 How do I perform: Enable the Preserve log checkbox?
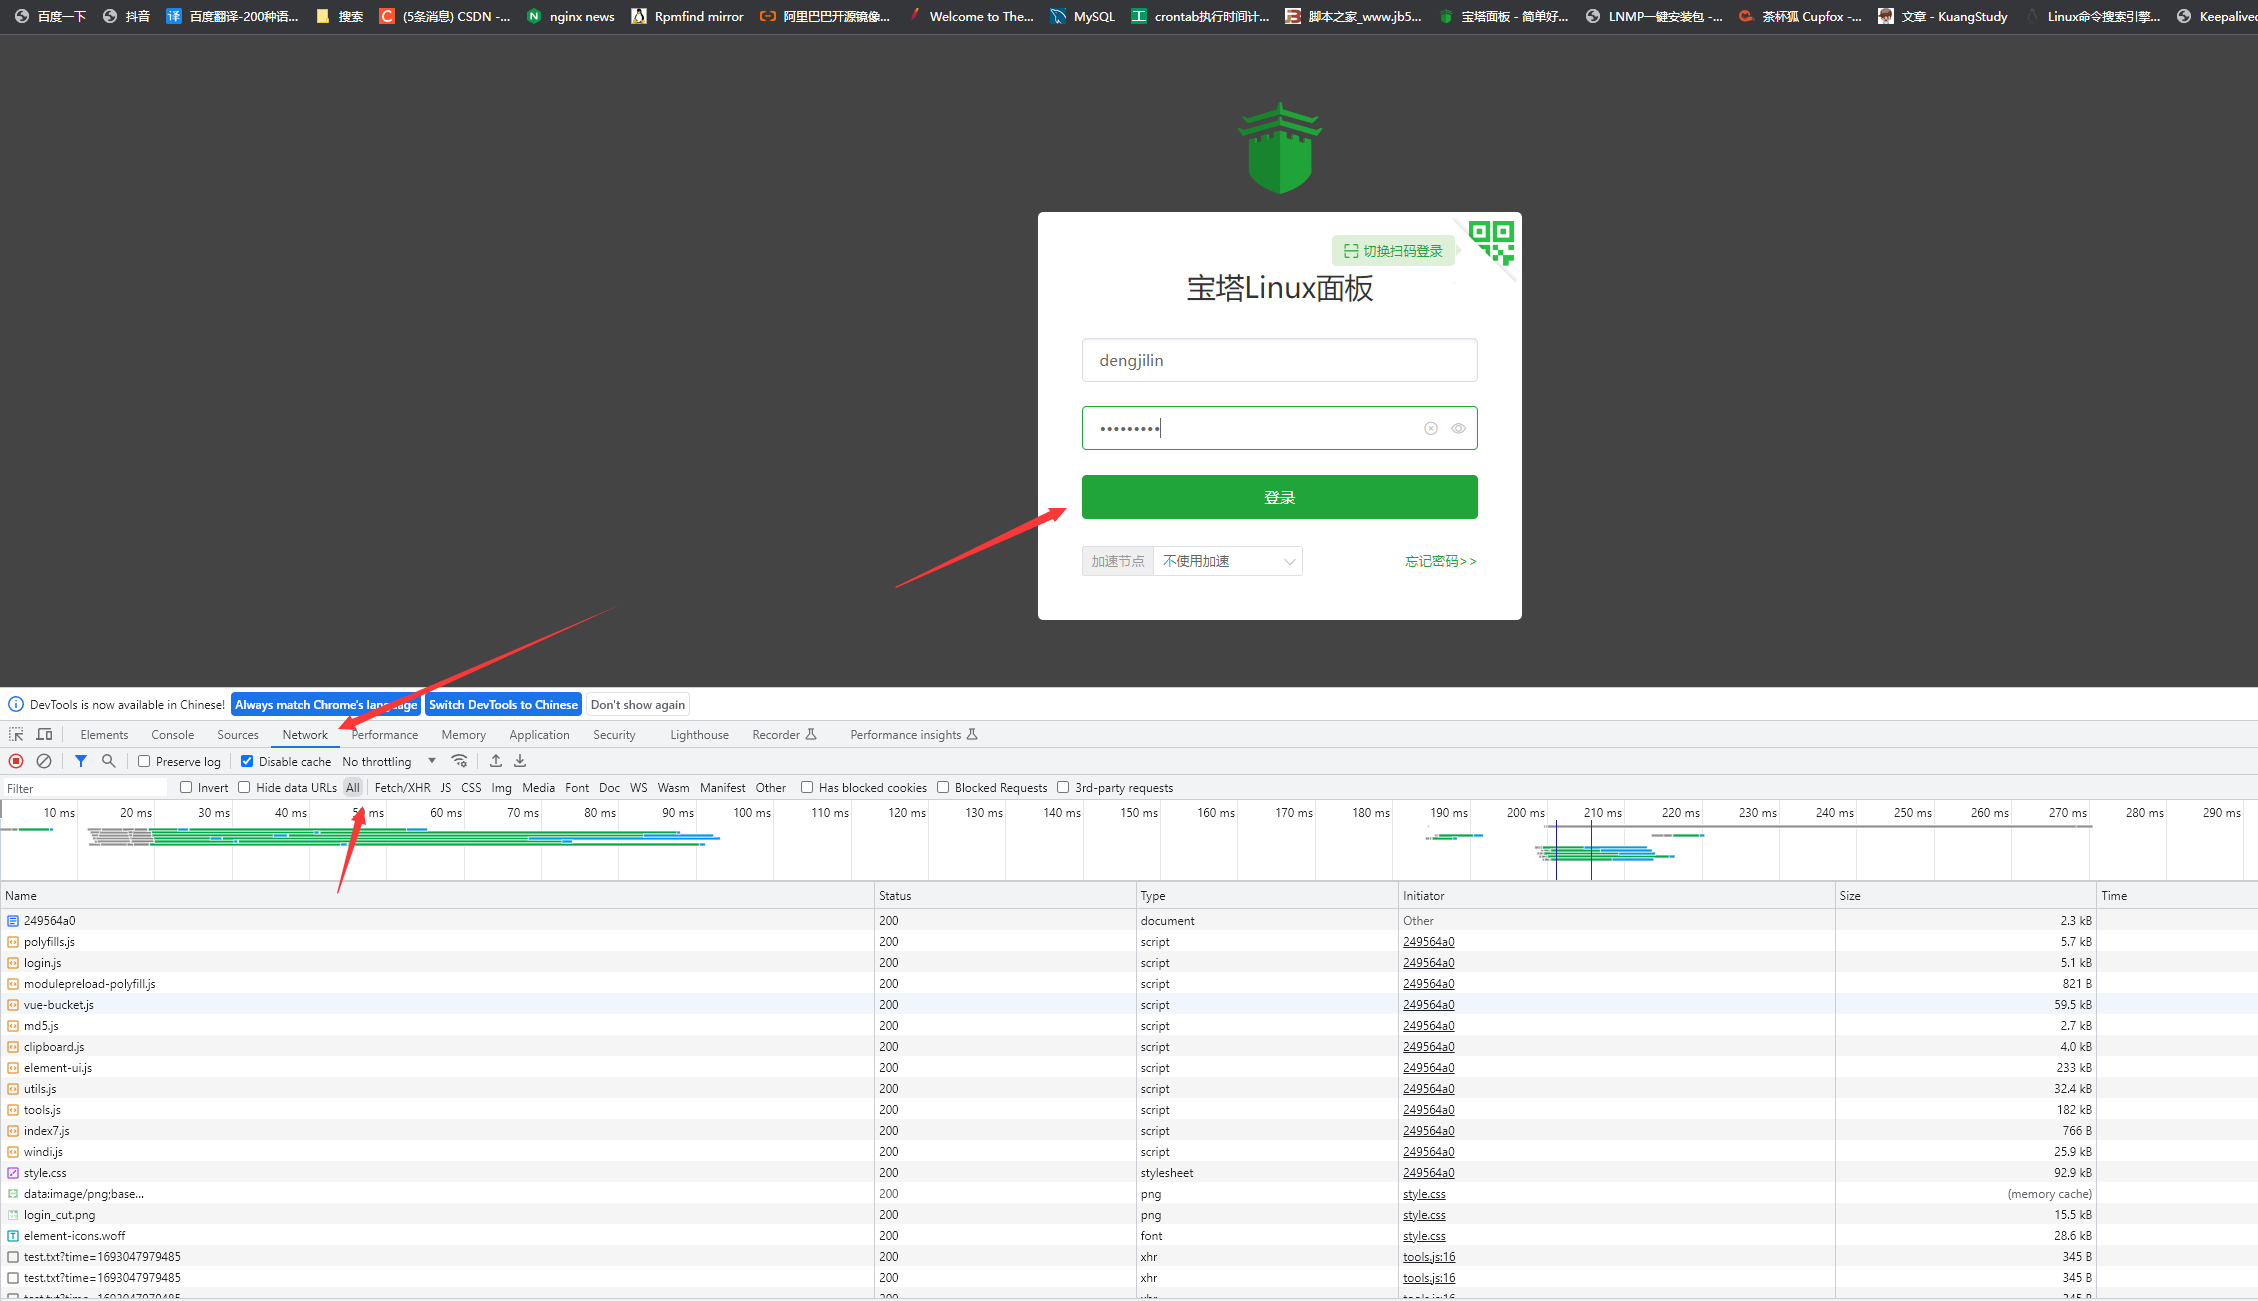[x=144, y=761]
